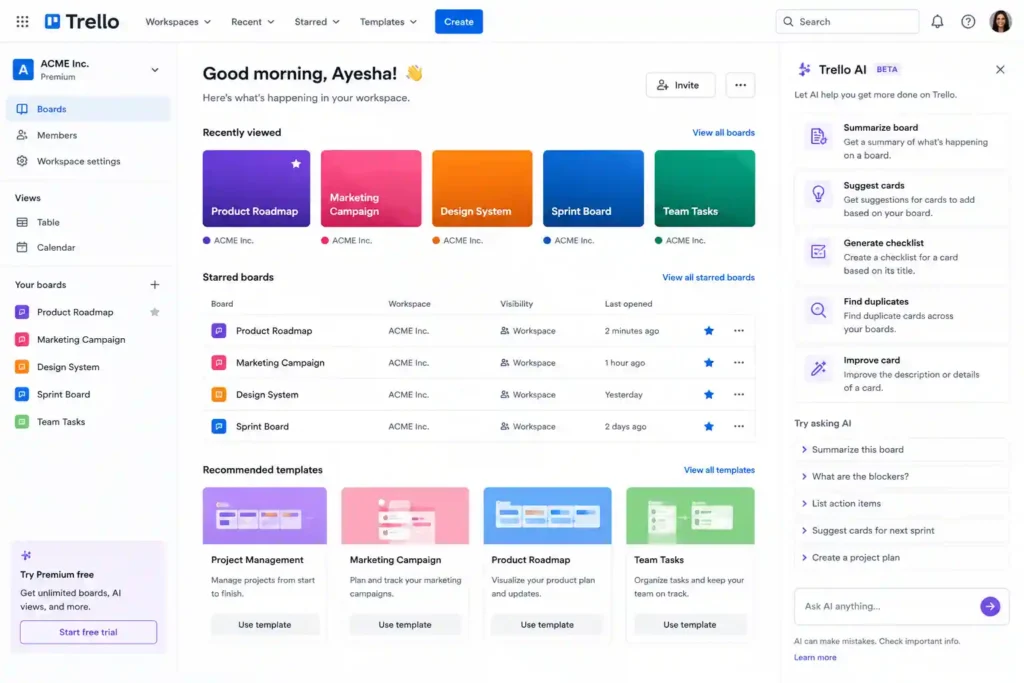Expand the Starred dropdown
This screenshot has width=1024, height=683.
pyautogui.click(x=317, y=22)
